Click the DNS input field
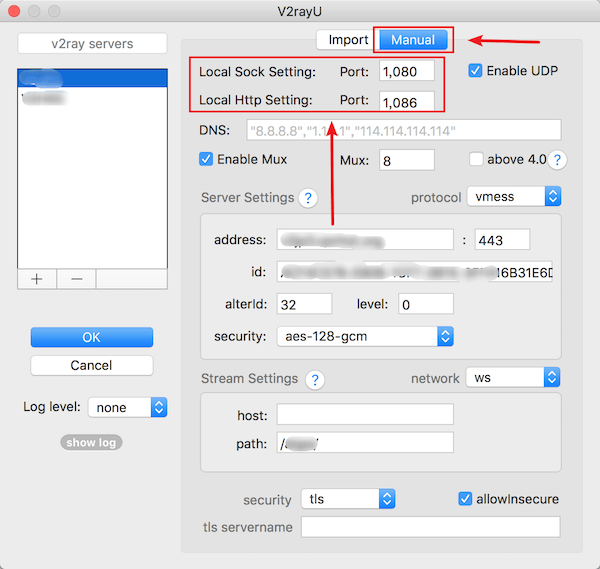This screenshot has width=600, height=569. [404, 130]
